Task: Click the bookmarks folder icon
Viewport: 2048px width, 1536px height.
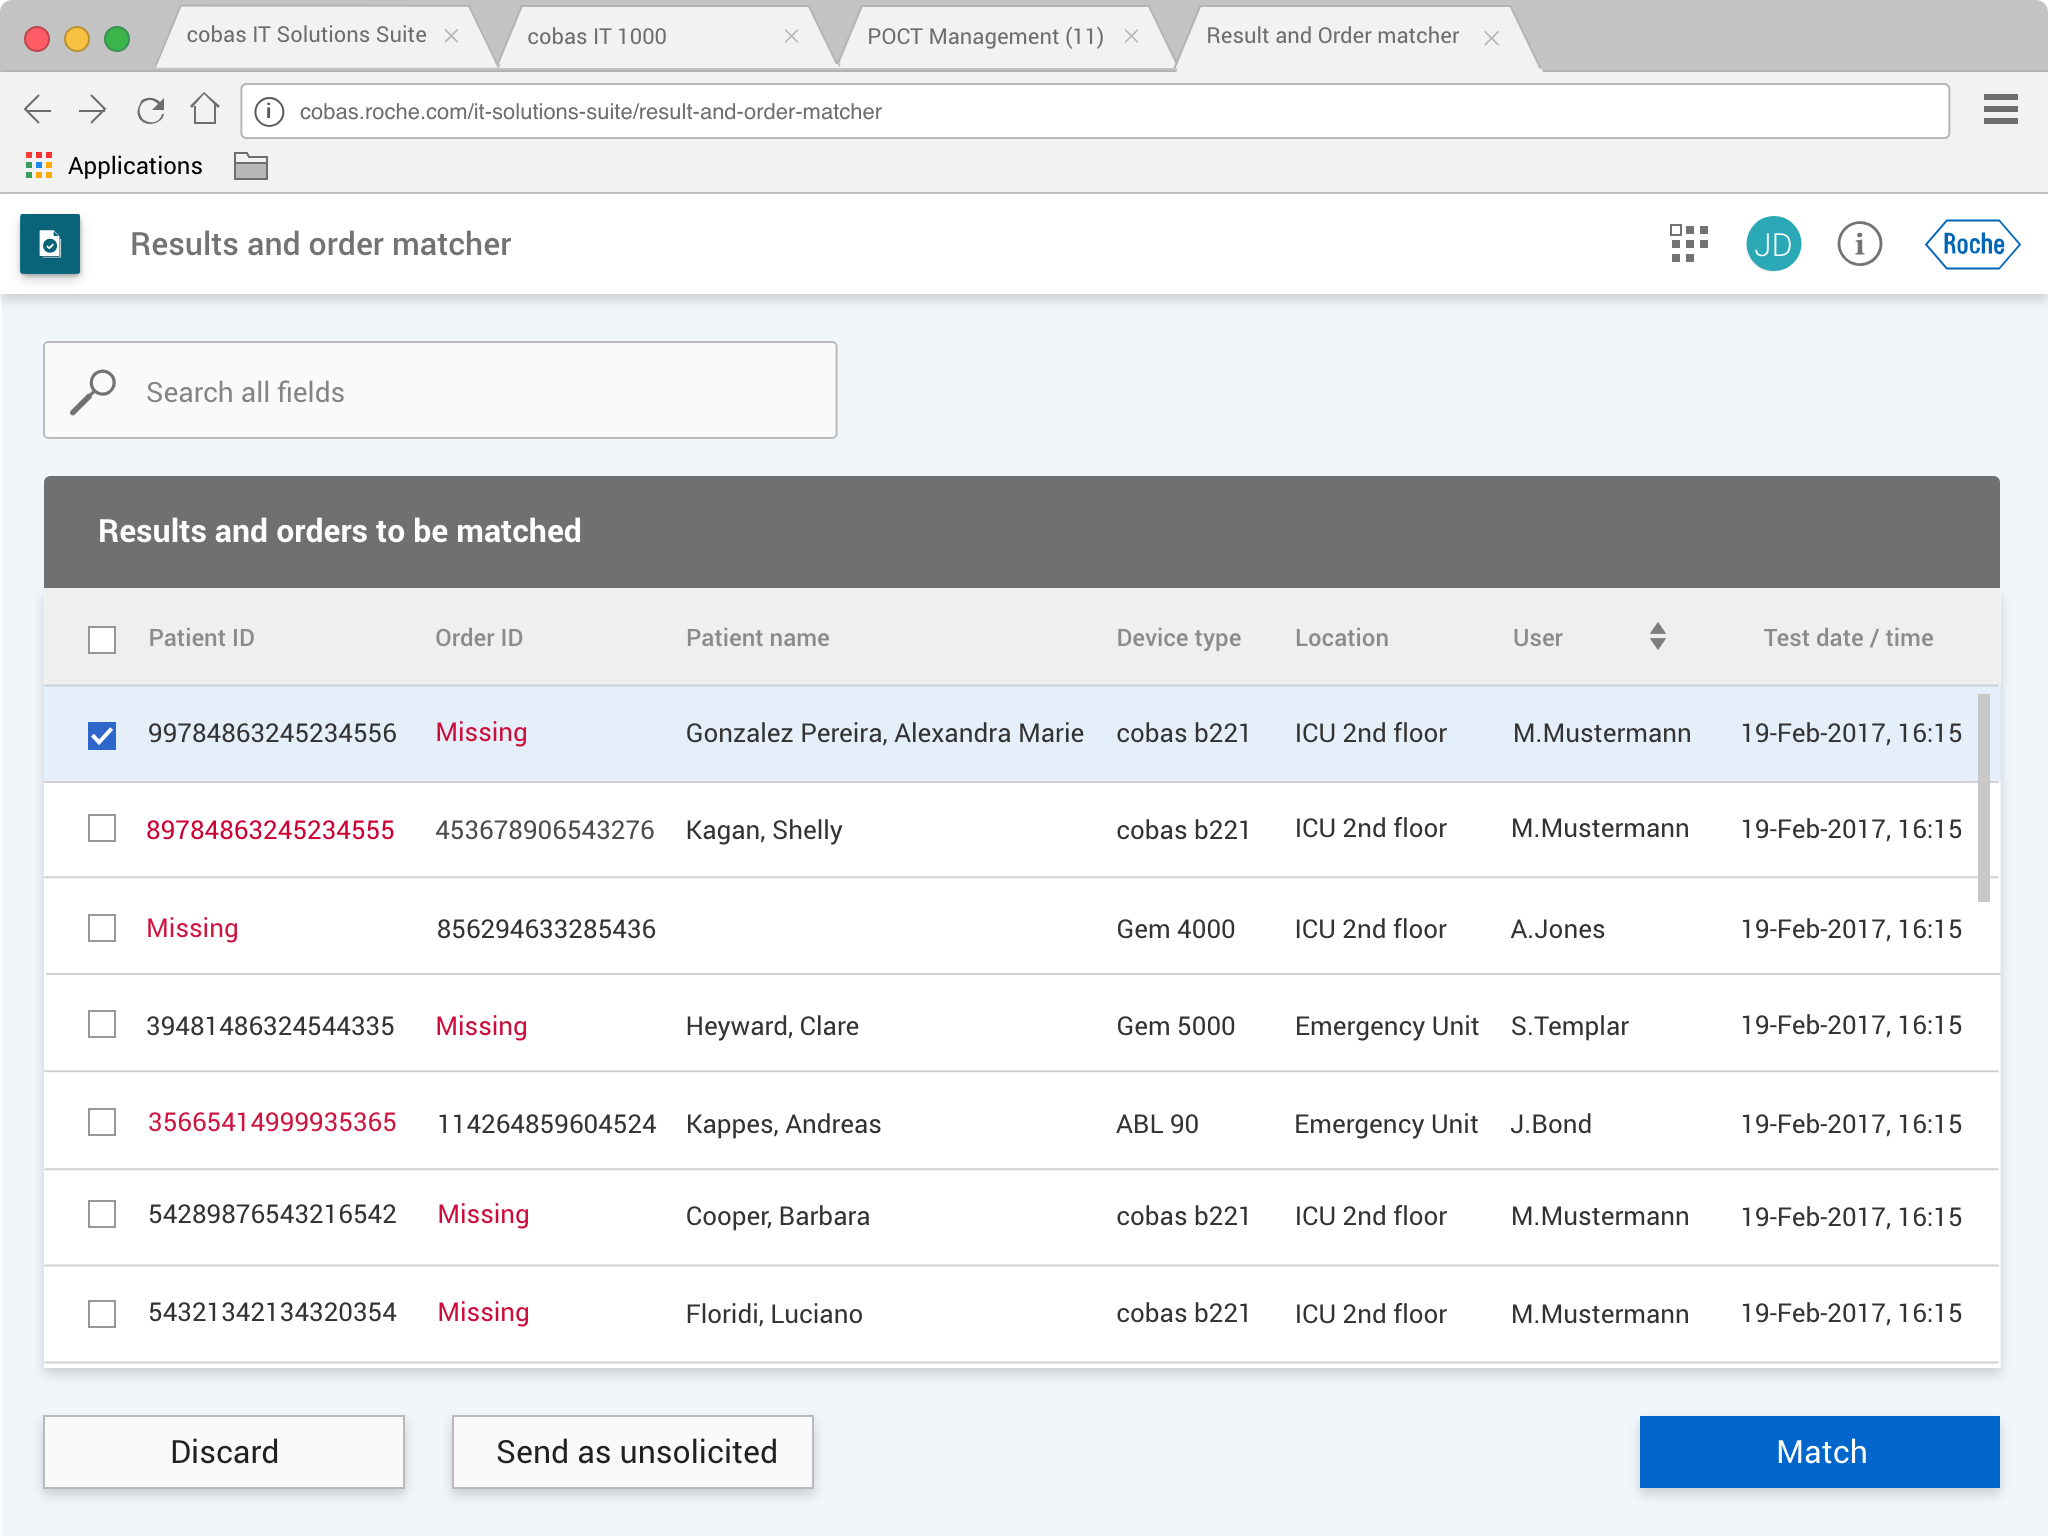Action: coord(250,166)
